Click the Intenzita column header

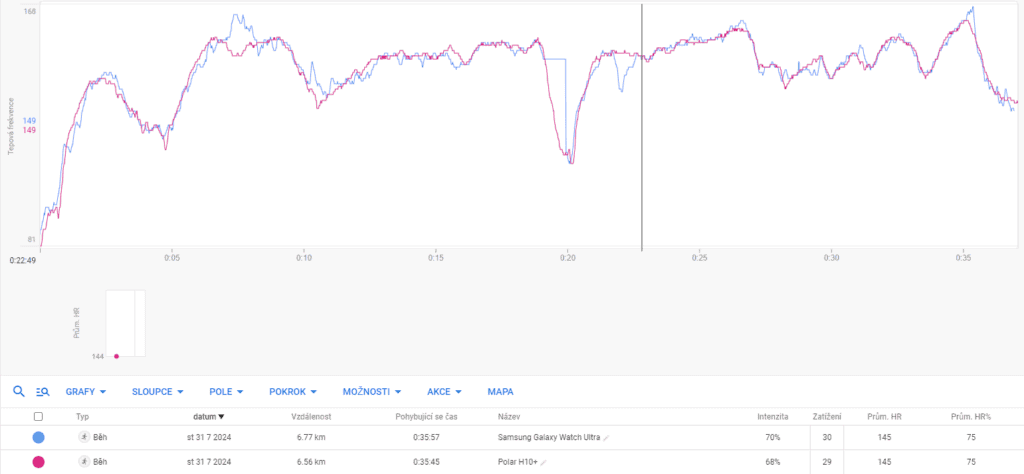point(773,416)
